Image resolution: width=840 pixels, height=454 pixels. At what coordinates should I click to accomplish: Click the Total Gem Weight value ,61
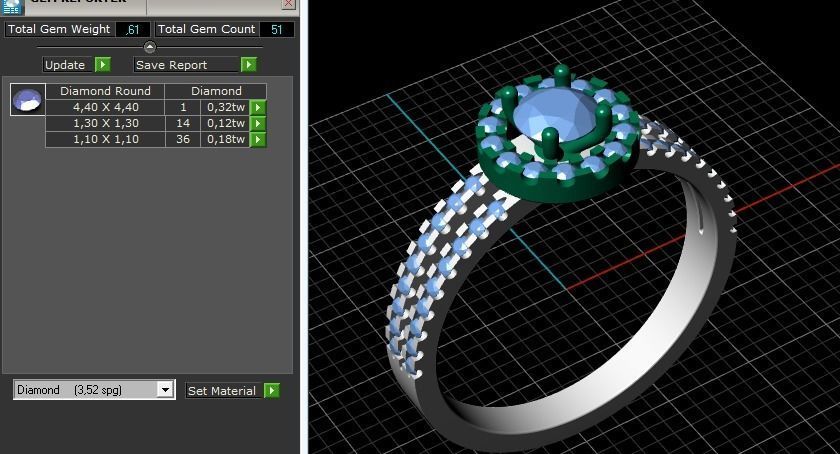tap(133, 29)
